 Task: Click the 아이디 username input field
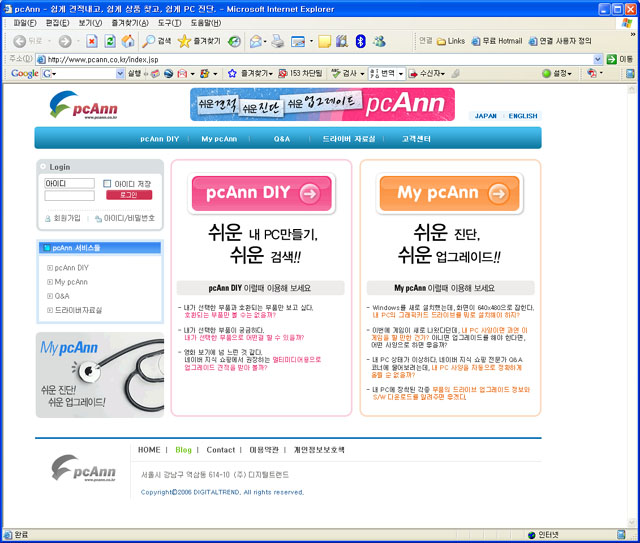pyautogui.click(x=69, y=183)
